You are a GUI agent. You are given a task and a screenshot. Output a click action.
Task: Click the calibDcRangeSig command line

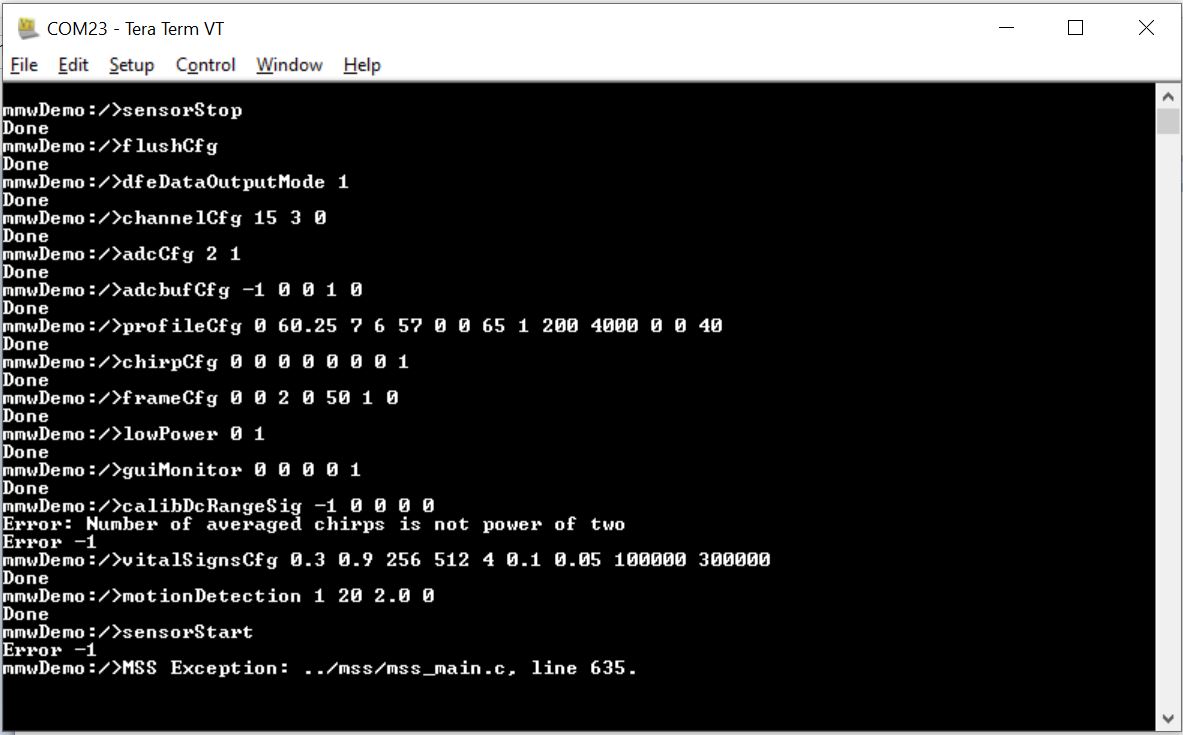tap(219, 506)
